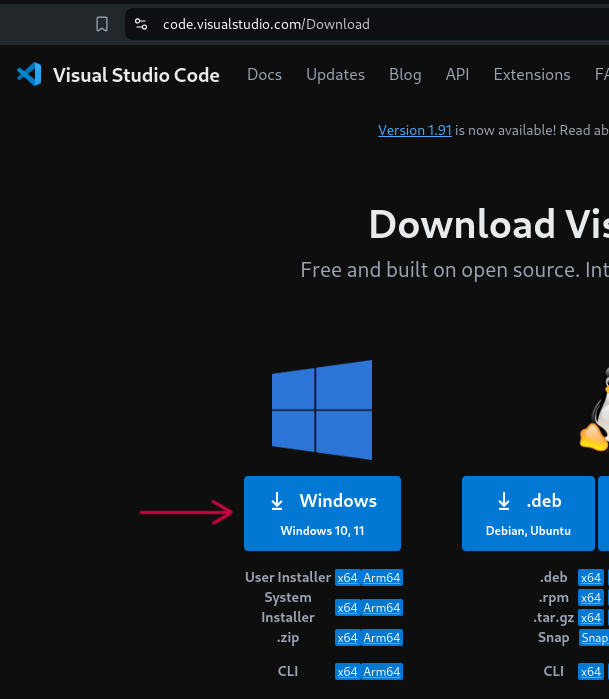This screenshot has width=609, height=699.
Task: Click the Snap Store link
Action: tap(594, 638)
